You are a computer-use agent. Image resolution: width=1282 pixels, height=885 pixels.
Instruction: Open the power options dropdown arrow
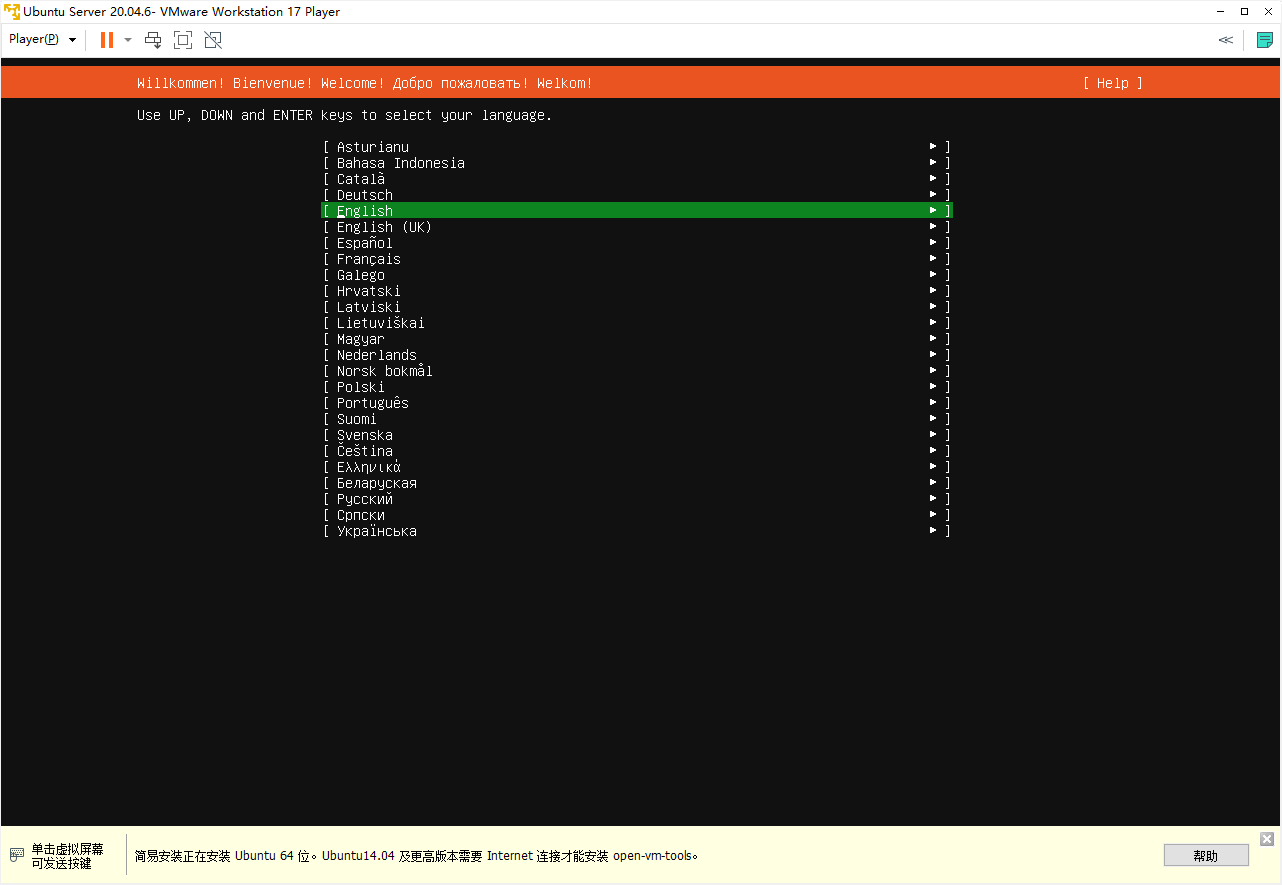[128, 40]
